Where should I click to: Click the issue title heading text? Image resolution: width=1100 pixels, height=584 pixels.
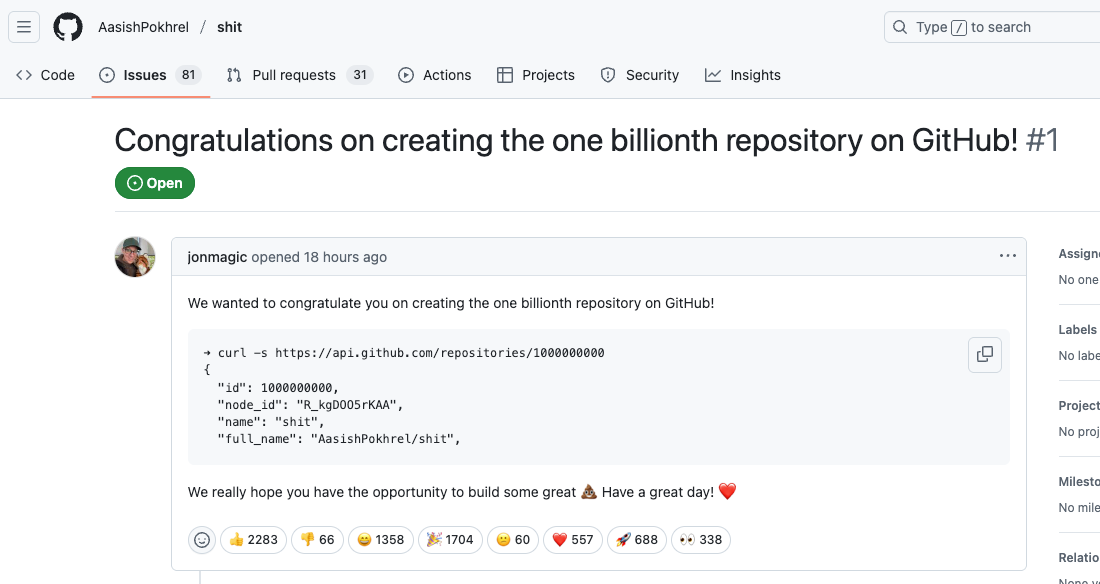pyautogui.click(x=566, y=141)
